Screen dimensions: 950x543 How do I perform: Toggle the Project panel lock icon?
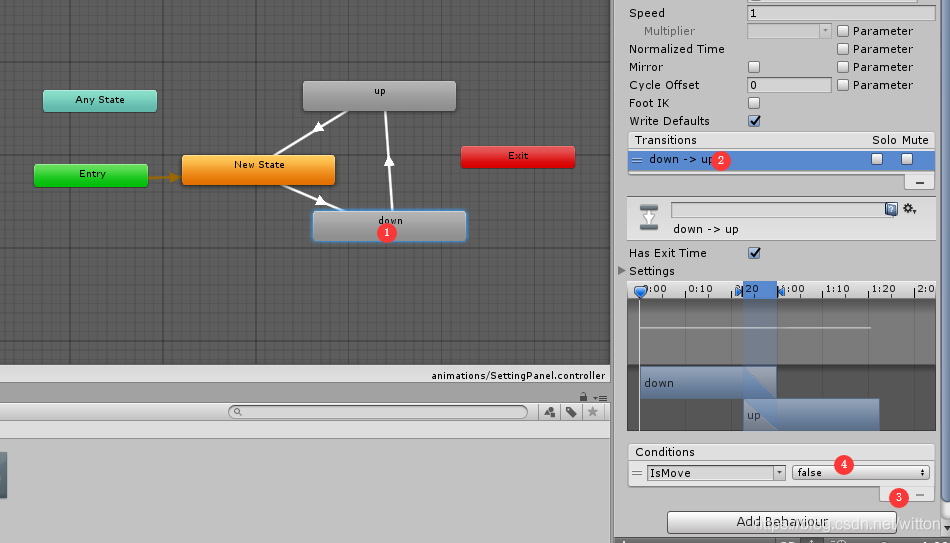583,397
